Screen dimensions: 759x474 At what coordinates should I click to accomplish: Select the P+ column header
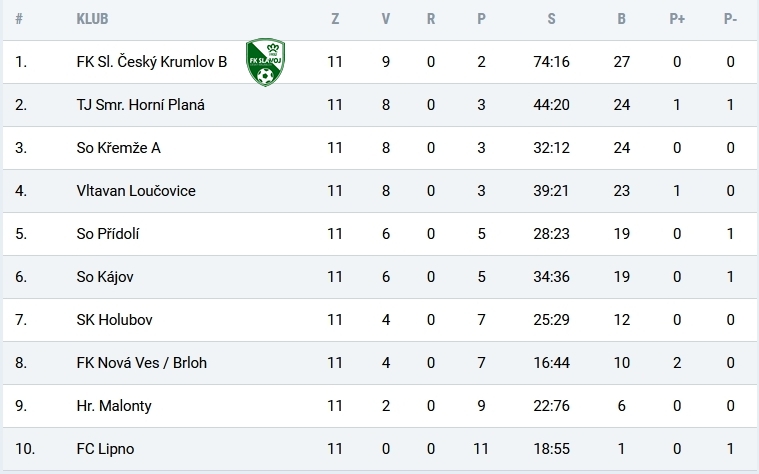click(x=677, y=19)
